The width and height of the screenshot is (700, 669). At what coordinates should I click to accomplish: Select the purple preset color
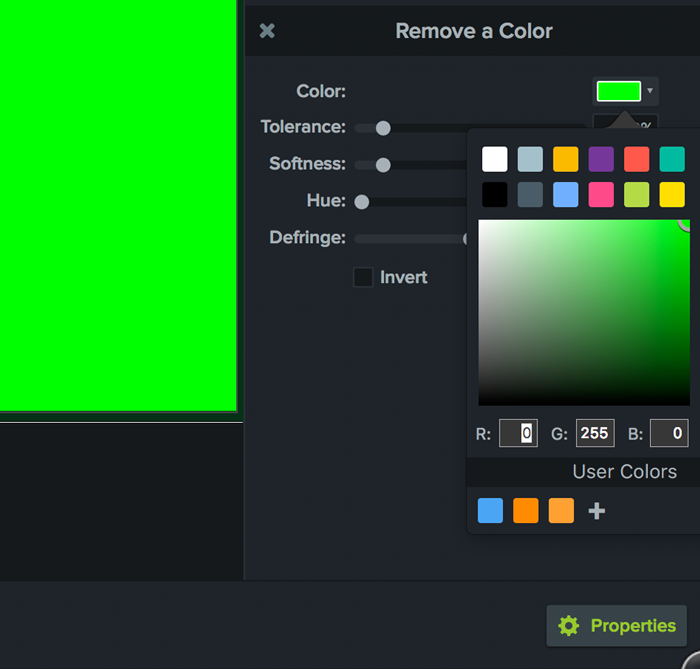coord(601,159)
